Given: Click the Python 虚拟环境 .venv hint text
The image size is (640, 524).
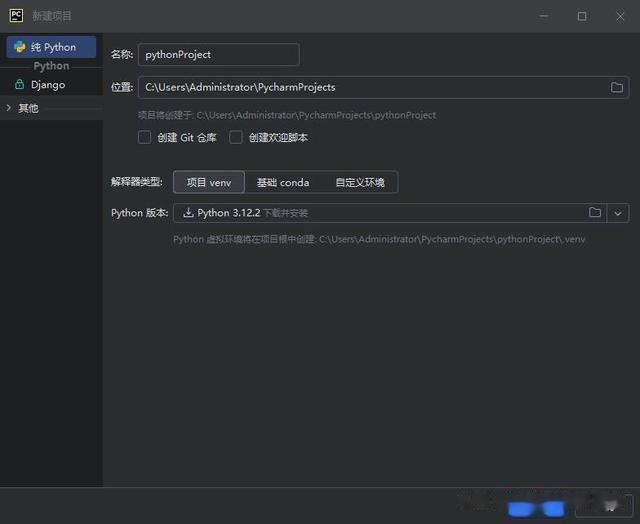Looking at the screenshot, I should [379, 240].
